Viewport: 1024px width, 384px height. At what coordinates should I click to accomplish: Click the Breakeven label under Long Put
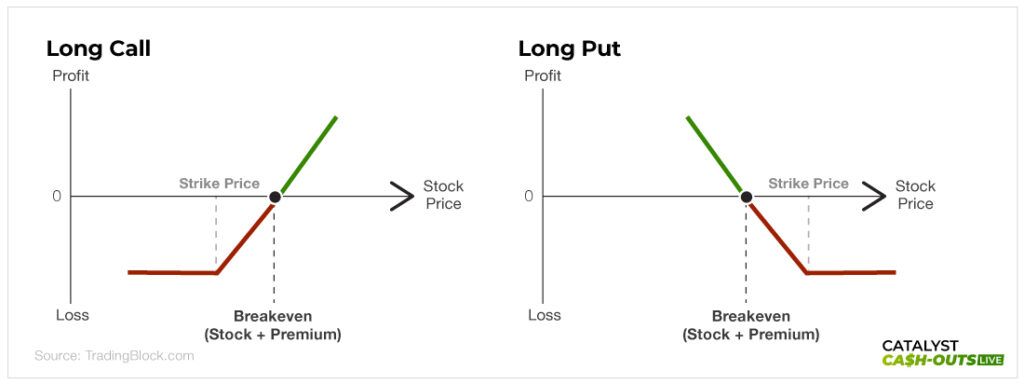pyautogui.click(x=750, y=316)
